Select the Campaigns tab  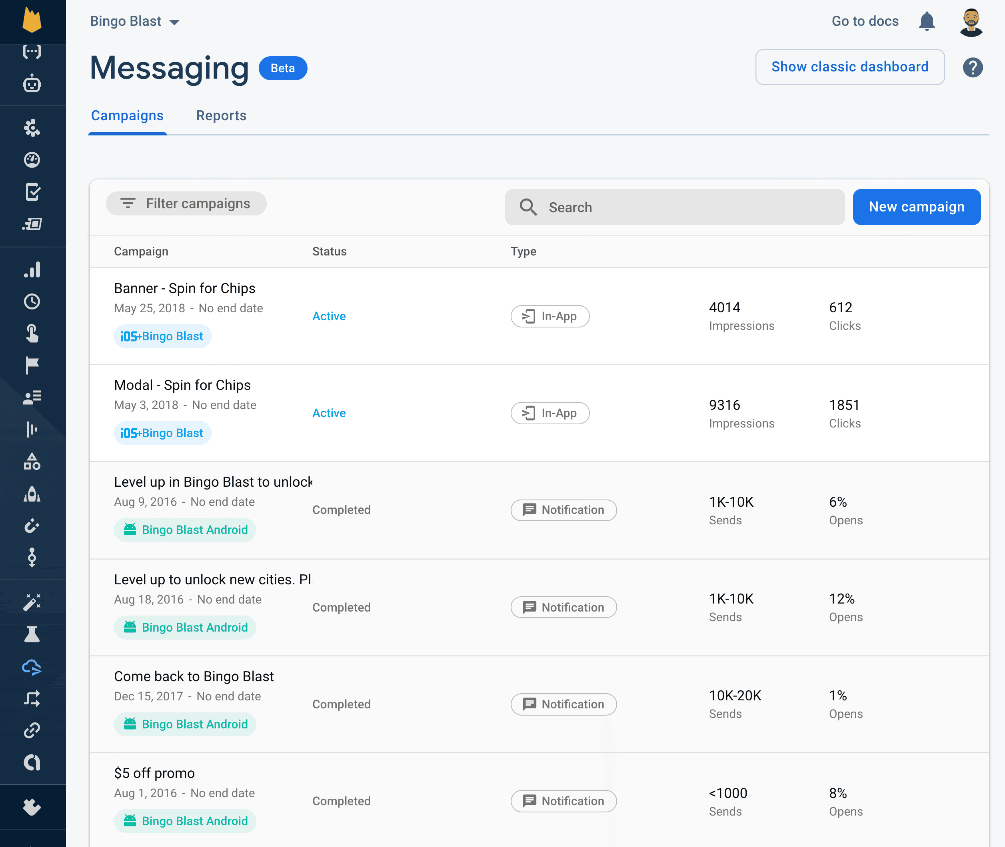(127, 116)
